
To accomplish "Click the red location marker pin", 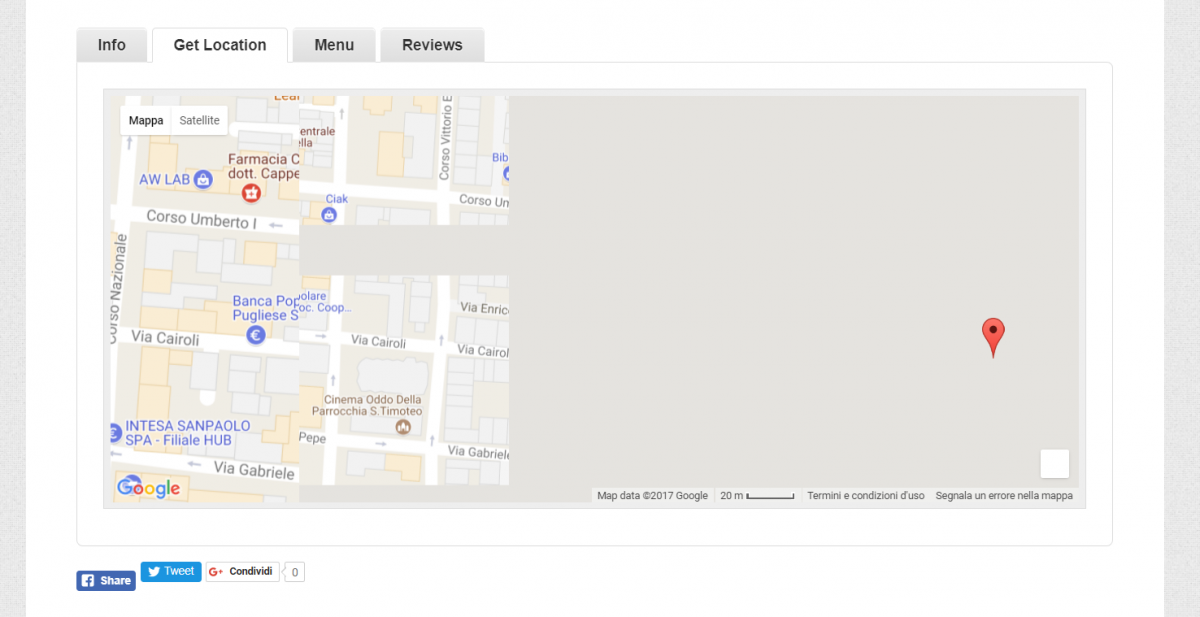I will (x=993, y=337).
